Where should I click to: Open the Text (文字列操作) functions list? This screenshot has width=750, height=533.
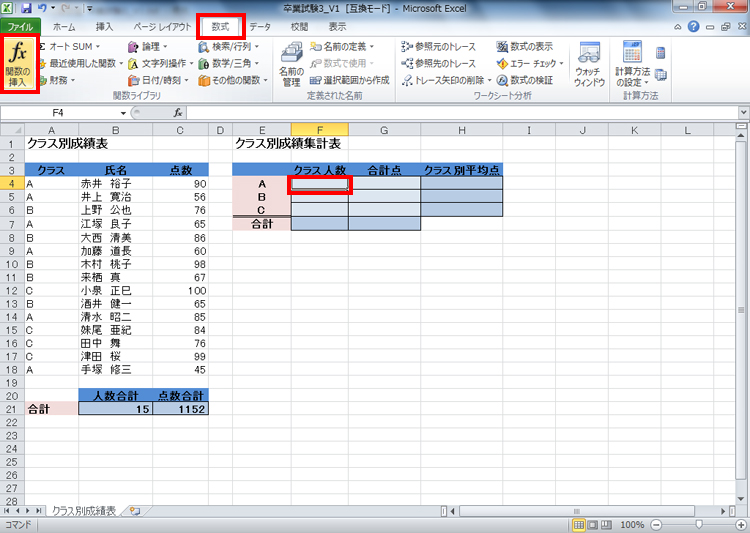click(x=160, y=63)
